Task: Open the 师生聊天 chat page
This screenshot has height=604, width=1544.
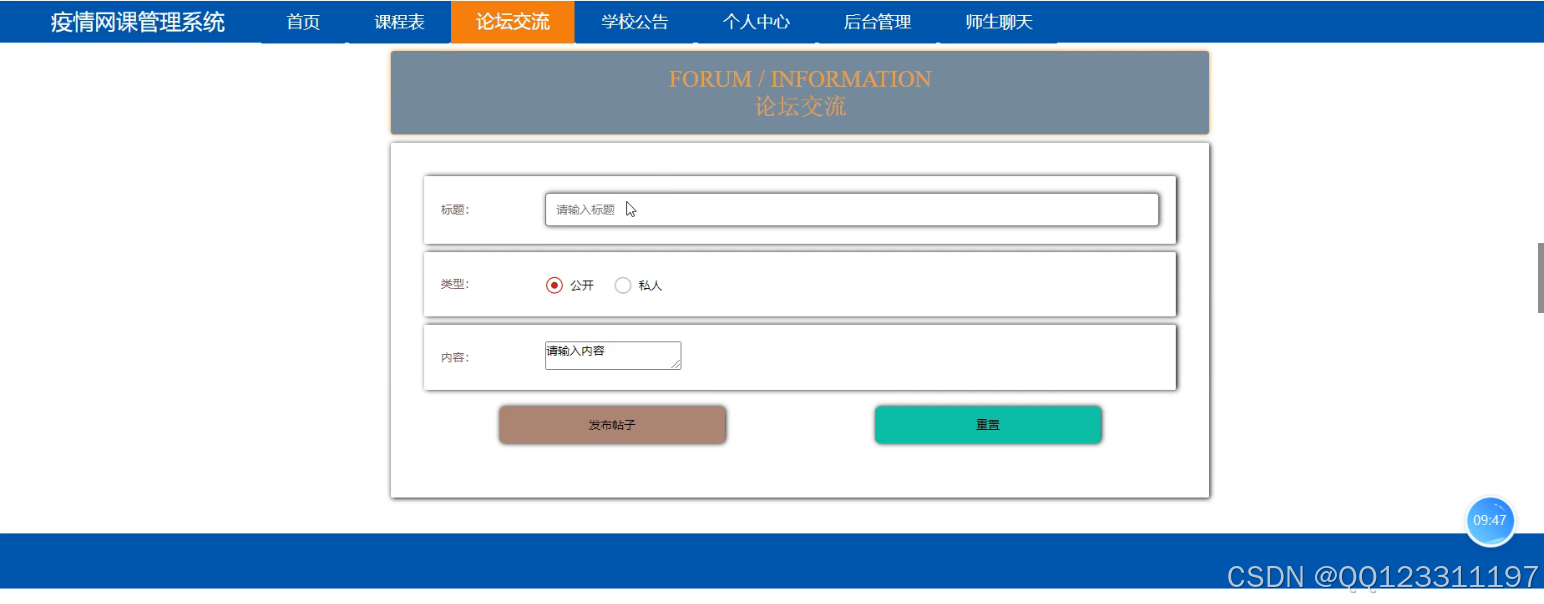Action: [x=999, y=20]
